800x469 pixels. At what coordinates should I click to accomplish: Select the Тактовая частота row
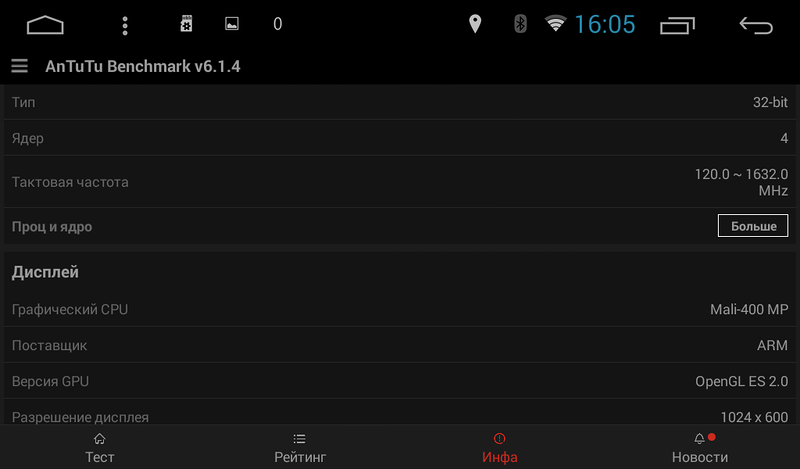[x=400, y=182]
